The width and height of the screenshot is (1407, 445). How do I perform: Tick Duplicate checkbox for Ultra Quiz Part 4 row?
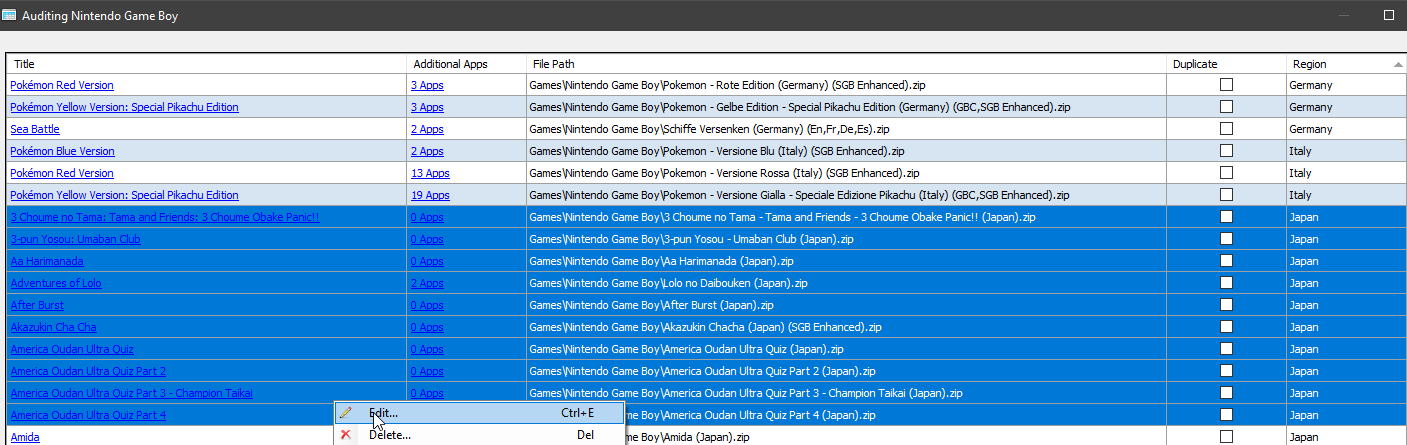point(1226,415)
